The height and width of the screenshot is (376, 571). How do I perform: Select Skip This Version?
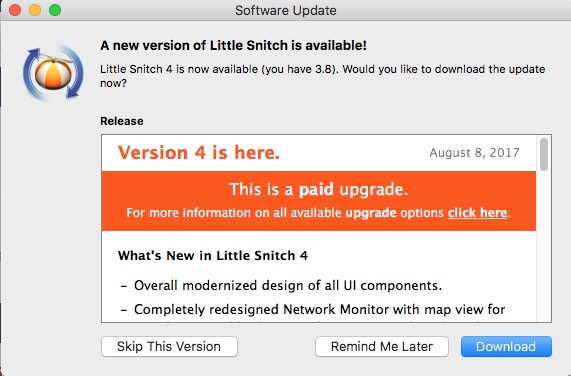pyautogui.click(x=169, y=346)
